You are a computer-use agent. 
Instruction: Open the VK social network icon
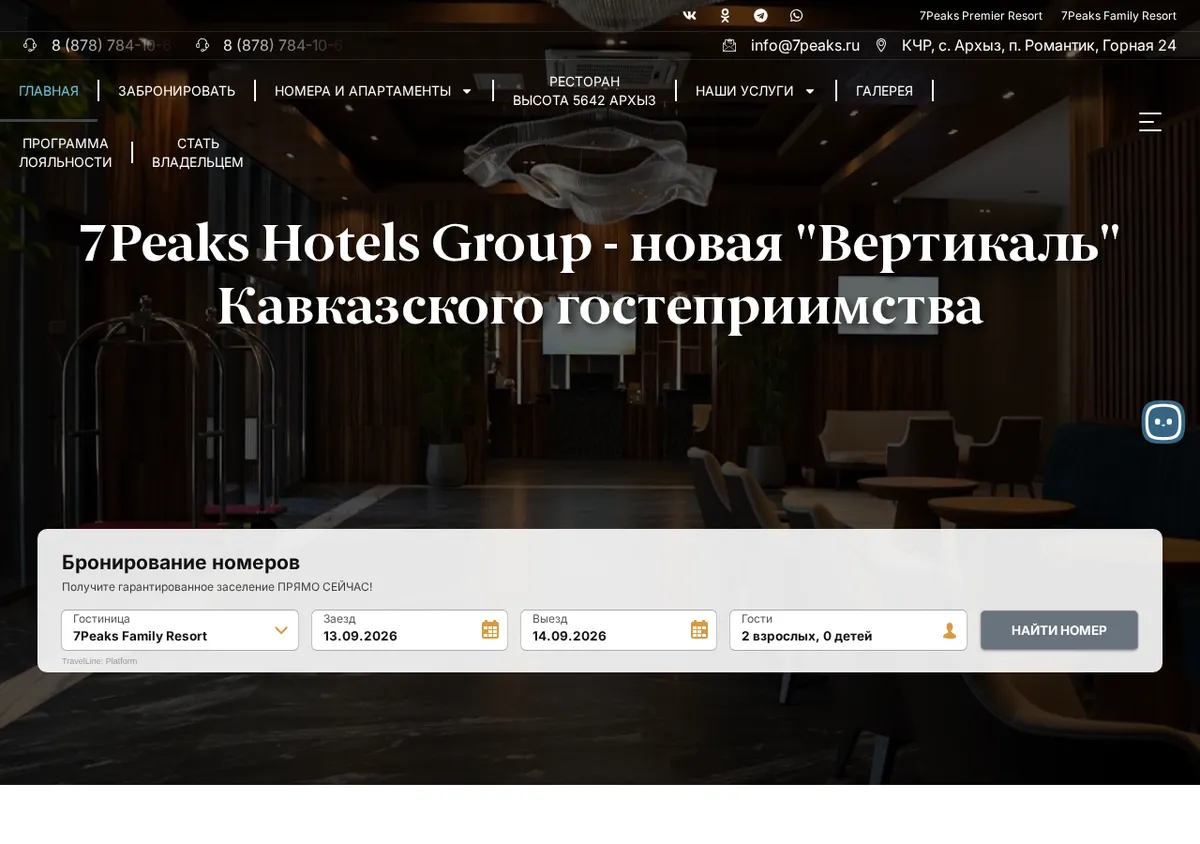tap(690, 16)
